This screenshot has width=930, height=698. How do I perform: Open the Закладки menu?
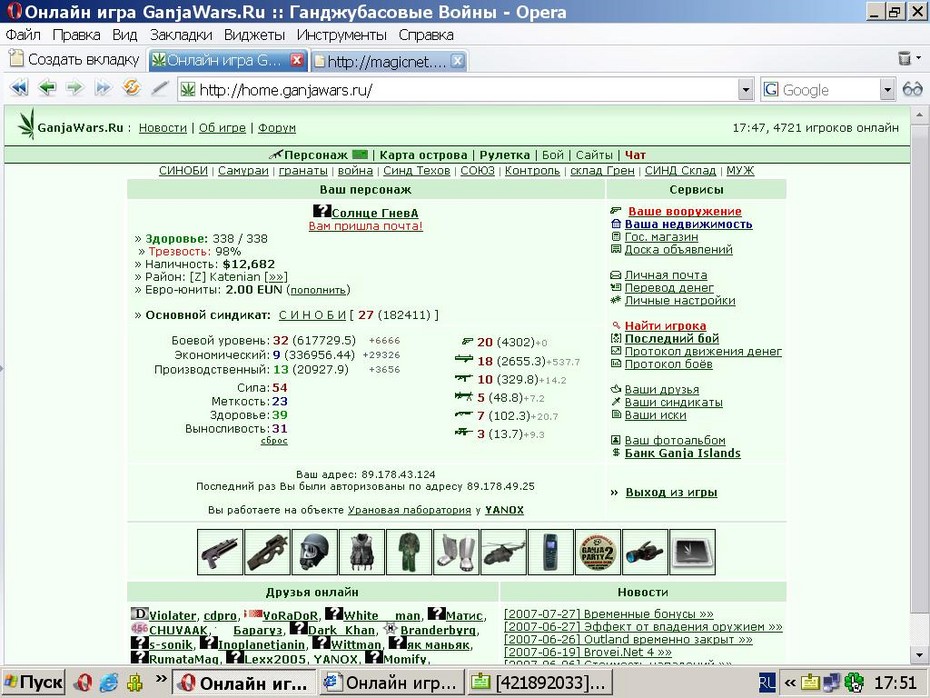(181, 35)
